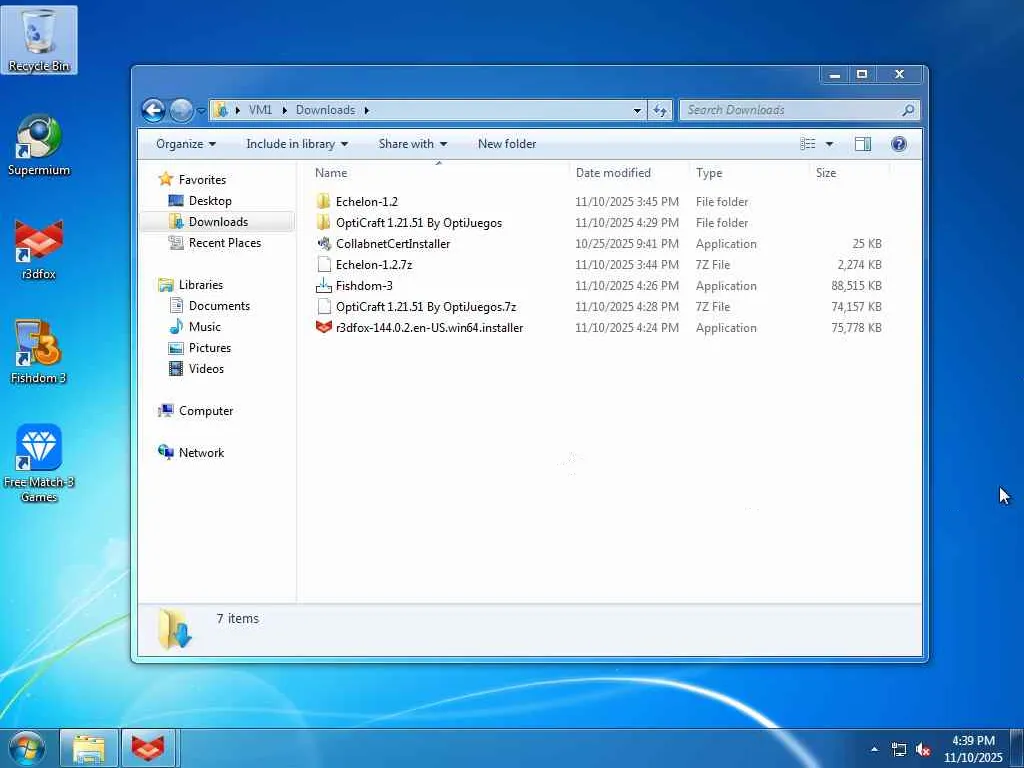Click the Show desktop strip at taskbar end
This screenshot has height=768, width=1024.
pos(1017,749)
